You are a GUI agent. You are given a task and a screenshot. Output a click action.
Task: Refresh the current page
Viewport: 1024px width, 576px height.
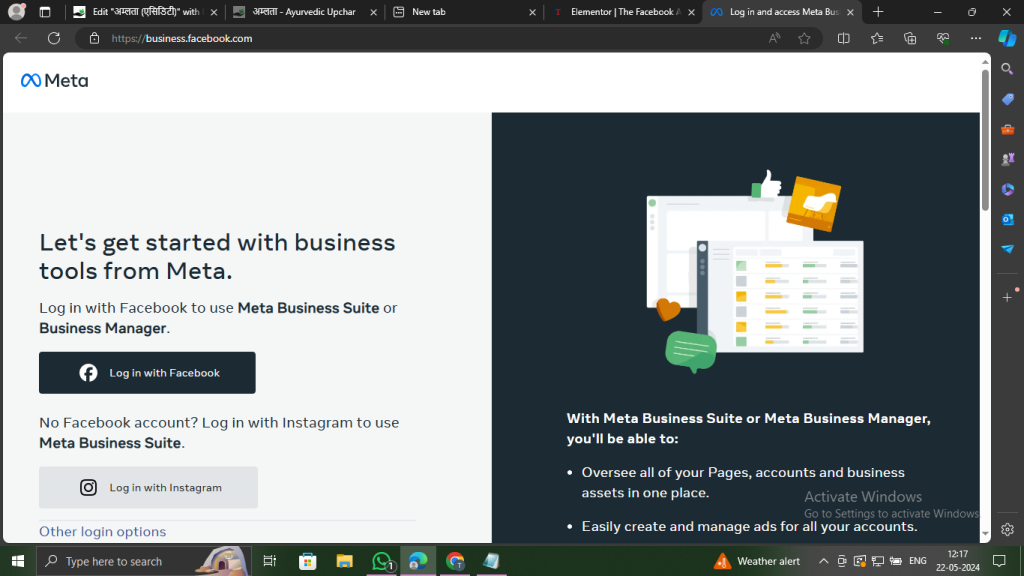54,39
